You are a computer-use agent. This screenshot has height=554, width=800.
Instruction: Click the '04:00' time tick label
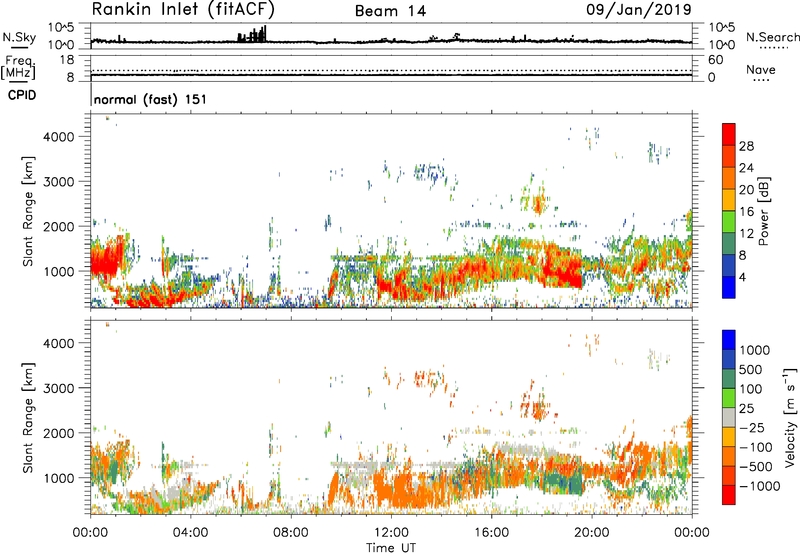pyautogui.click(x=190, y=533)
